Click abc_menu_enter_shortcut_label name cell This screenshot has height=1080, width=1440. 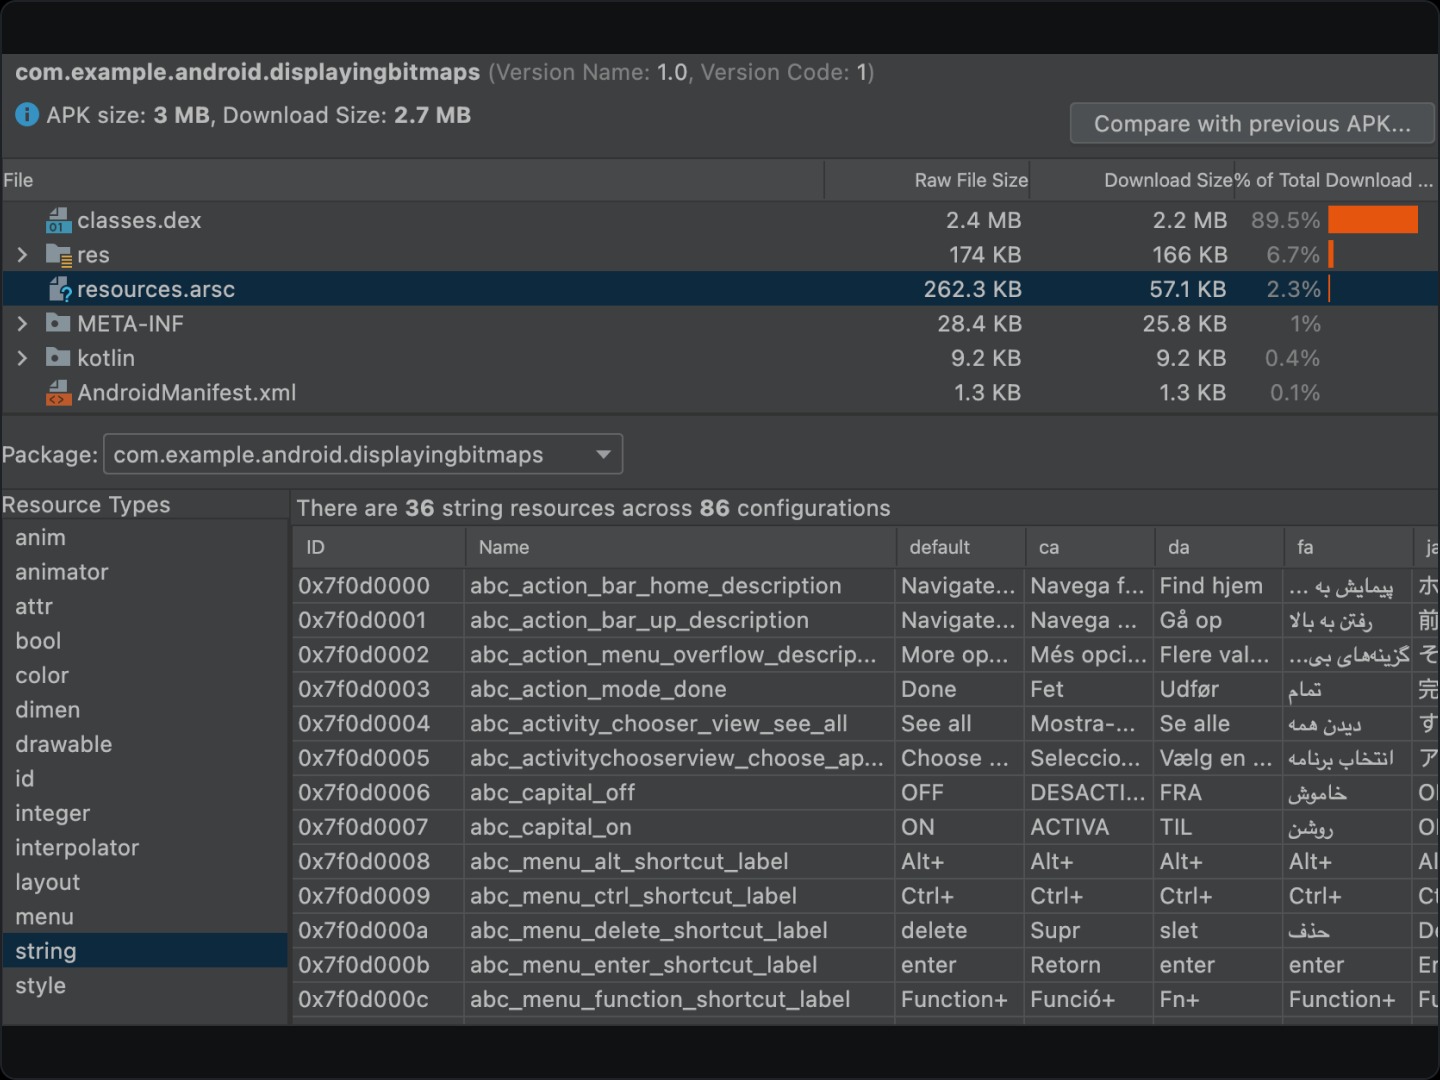click(x=681, y=965)
